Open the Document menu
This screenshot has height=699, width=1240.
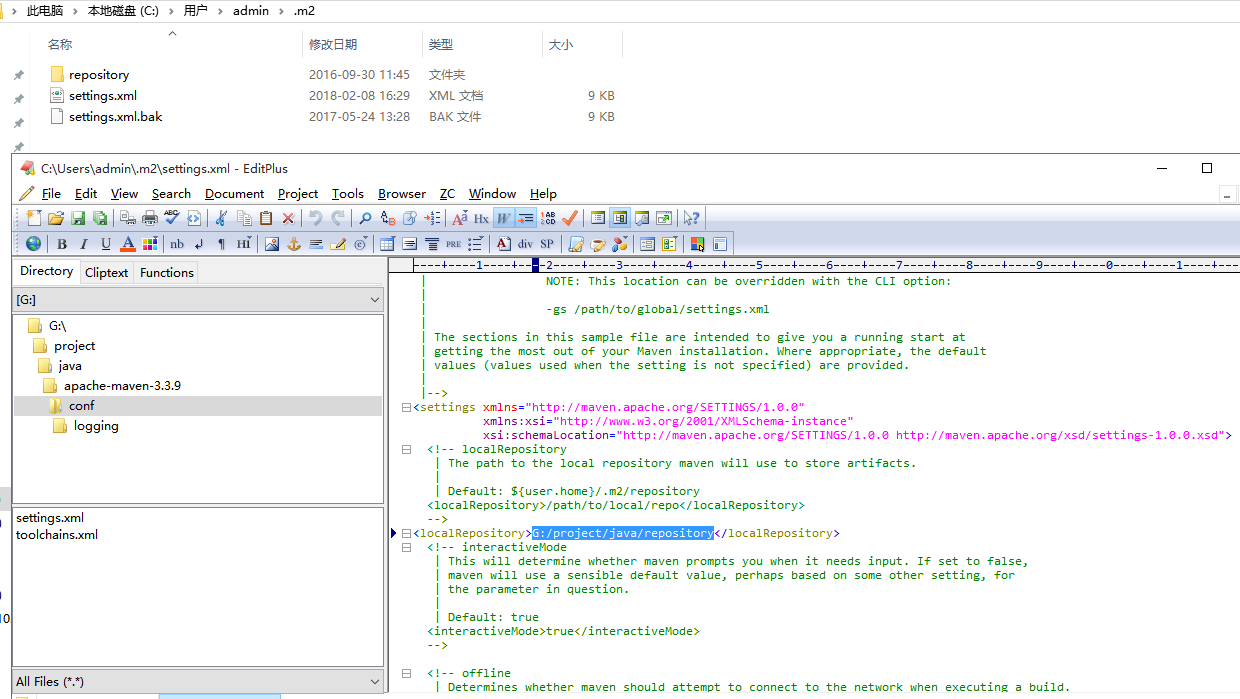click(x=234, y=194)
